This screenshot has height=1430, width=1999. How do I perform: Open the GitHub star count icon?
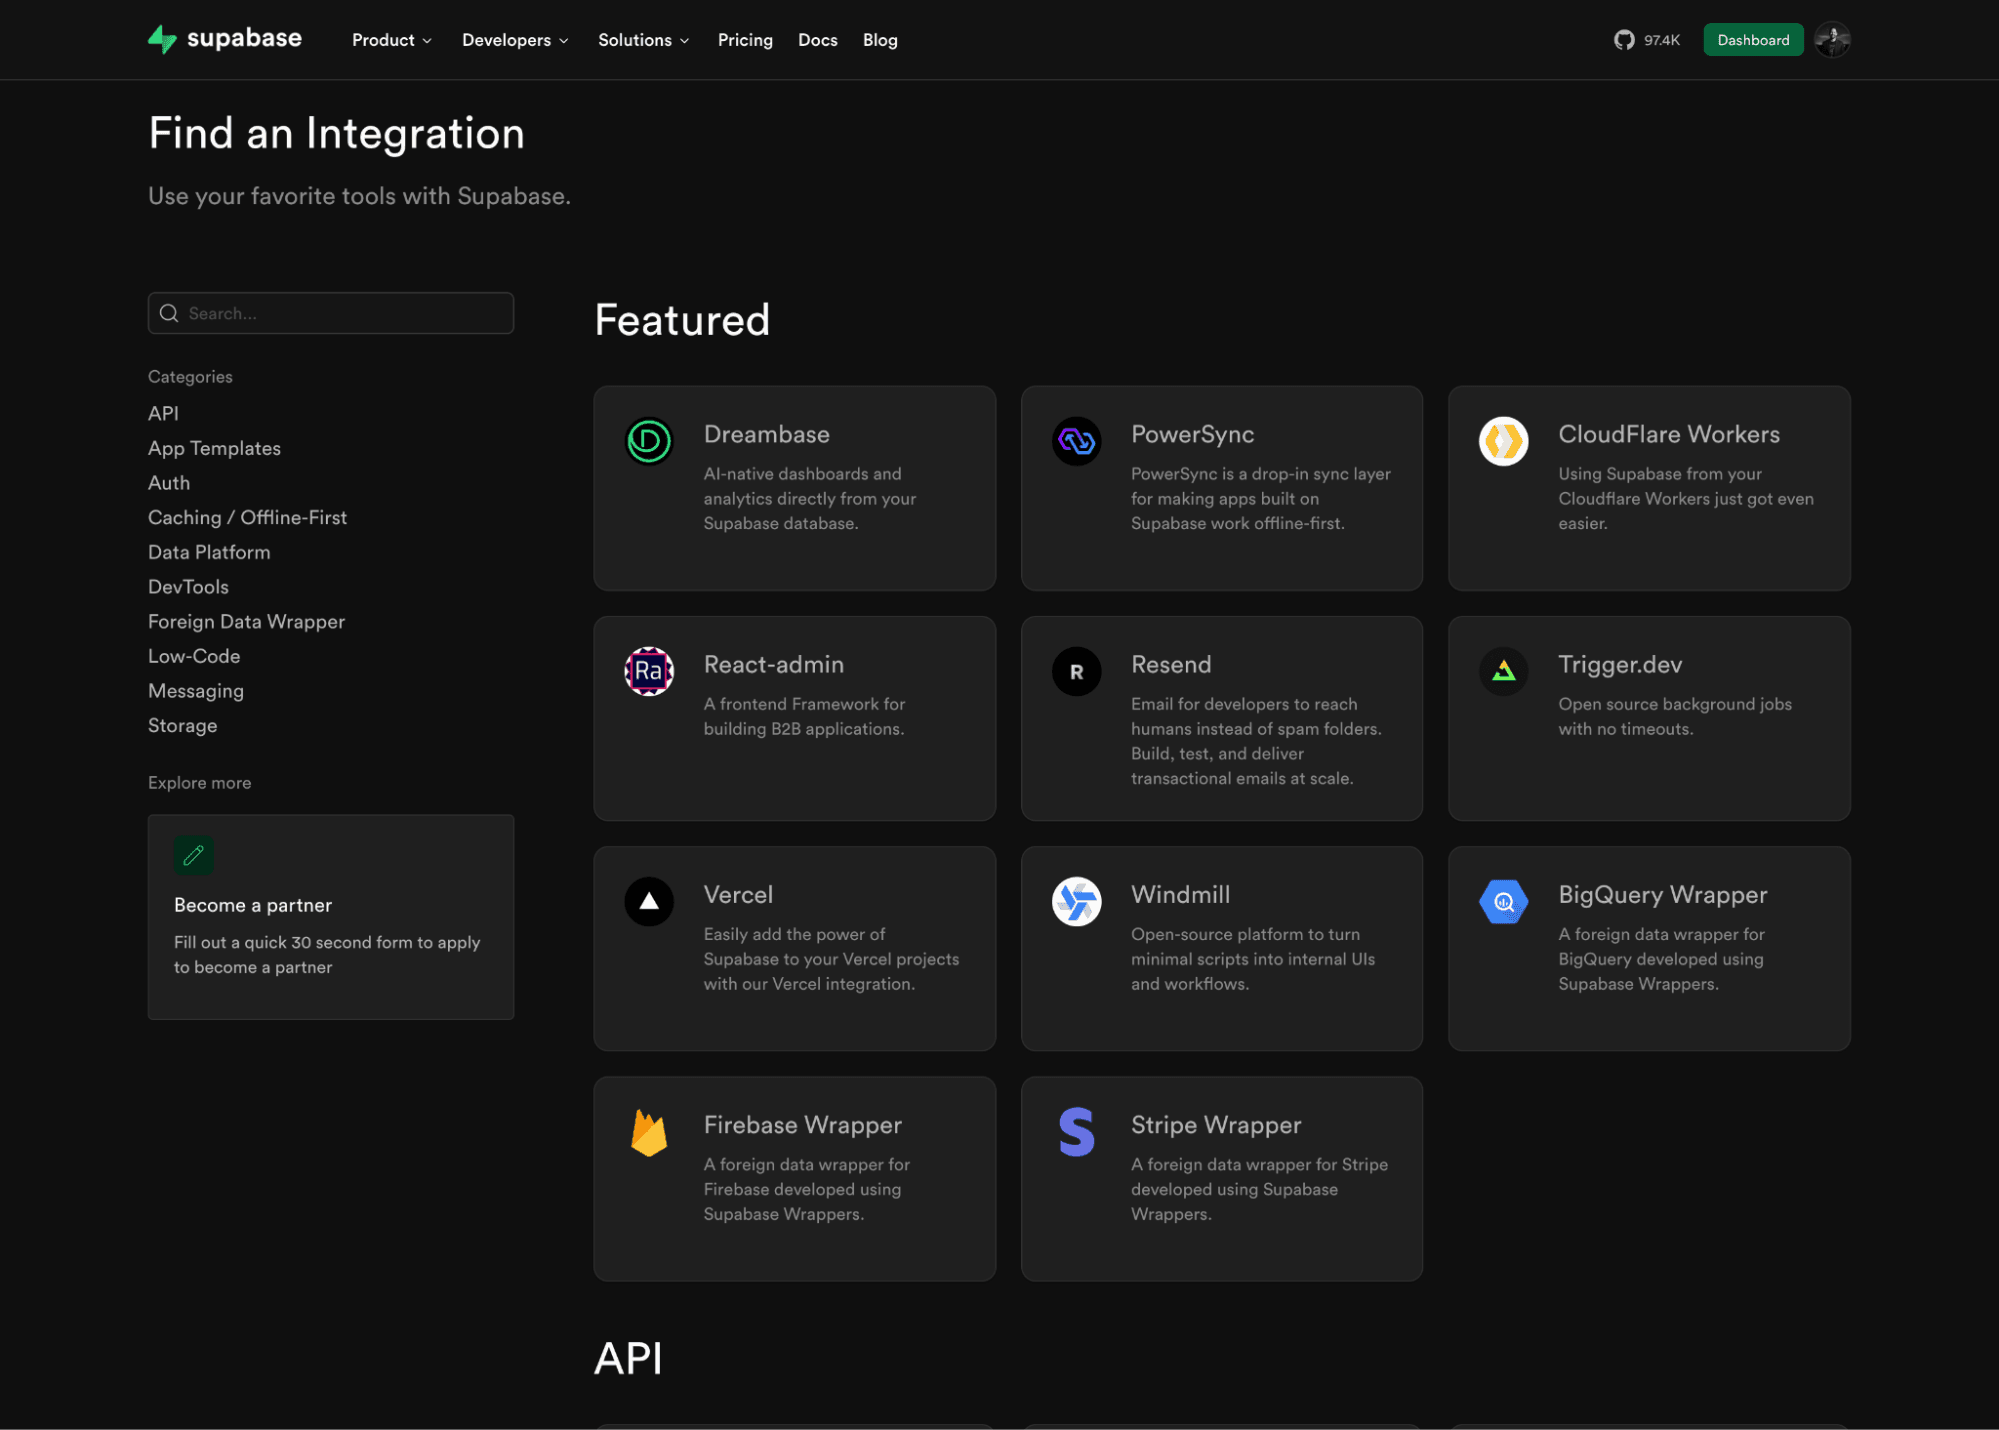click(x=1623, y=40)
